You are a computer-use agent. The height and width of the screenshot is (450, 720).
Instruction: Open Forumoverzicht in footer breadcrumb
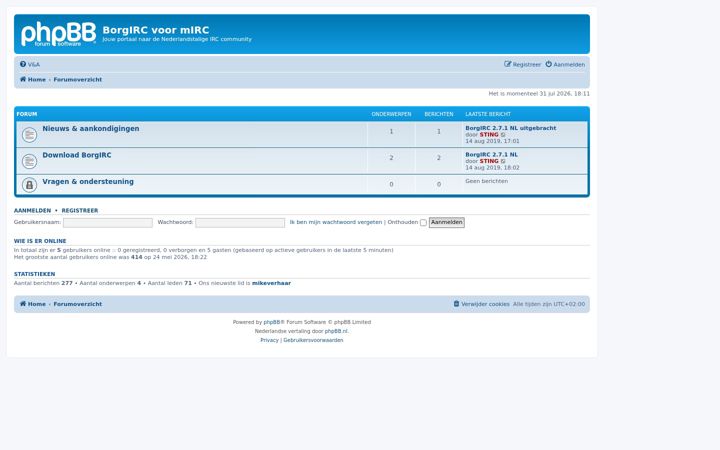[x=78, y=304]
